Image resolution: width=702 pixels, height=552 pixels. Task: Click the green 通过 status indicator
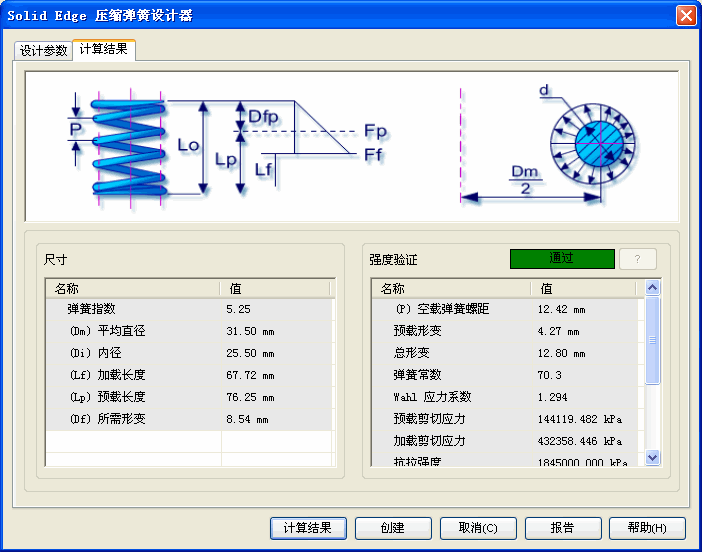[561, 258]
